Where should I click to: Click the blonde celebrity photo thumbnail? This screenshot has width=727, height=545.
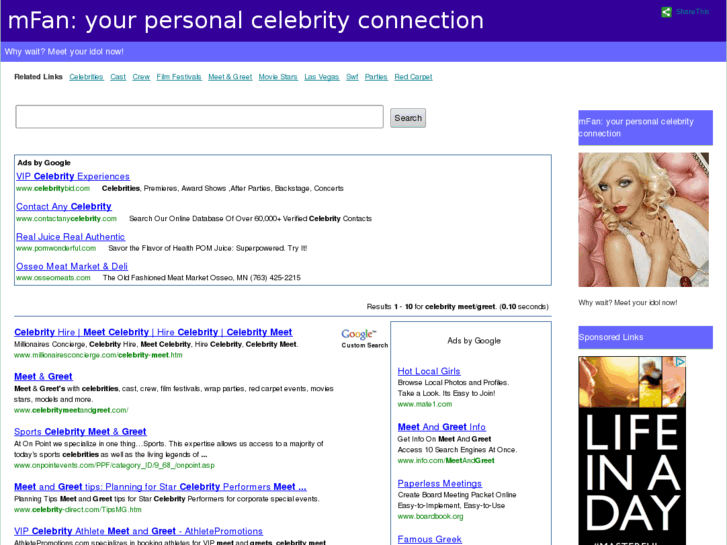(644, 220)
